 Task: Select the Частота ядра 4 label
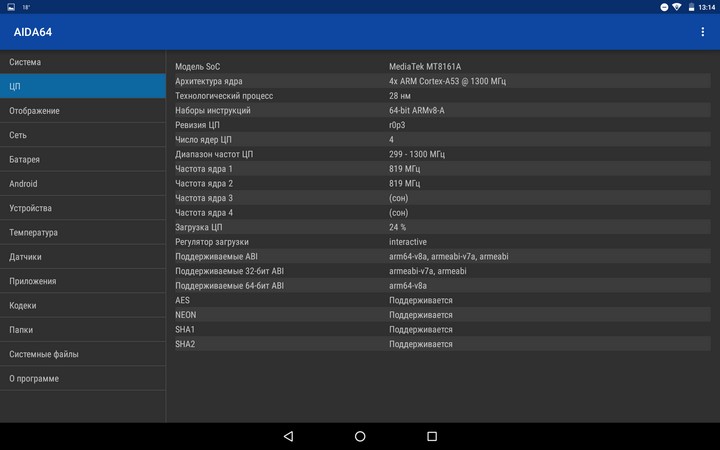coord(204,213)
